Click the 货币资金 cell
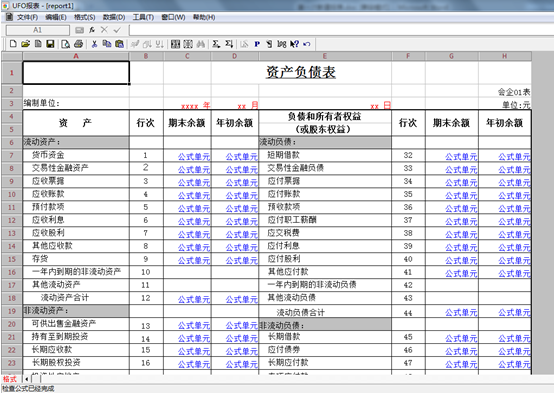Viewport: 554px width, 394px height. click(x=76, y=155)
